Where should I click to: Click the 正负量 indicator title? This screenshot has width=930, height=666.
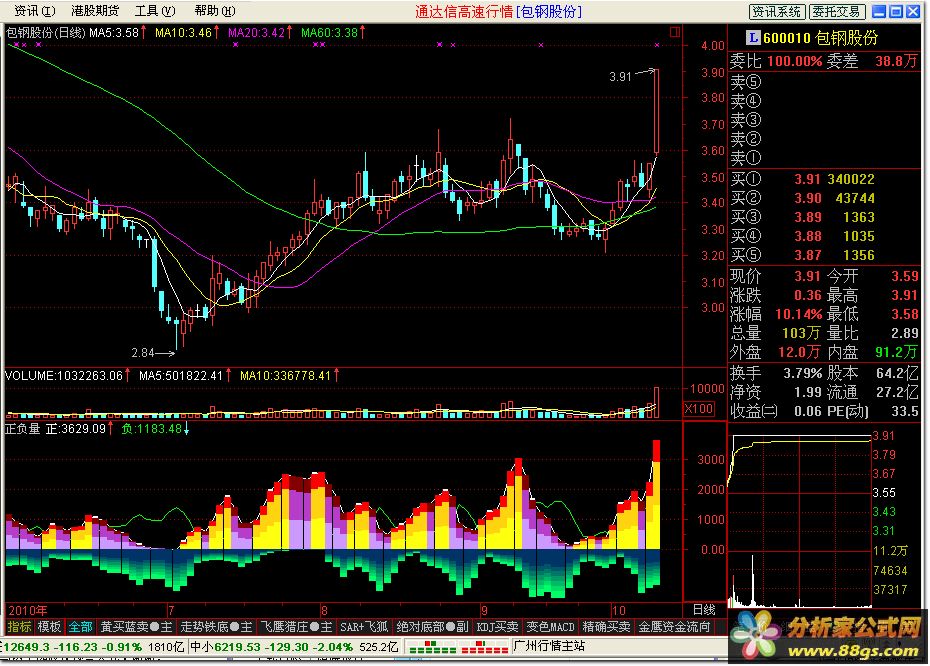coord(23,428)
